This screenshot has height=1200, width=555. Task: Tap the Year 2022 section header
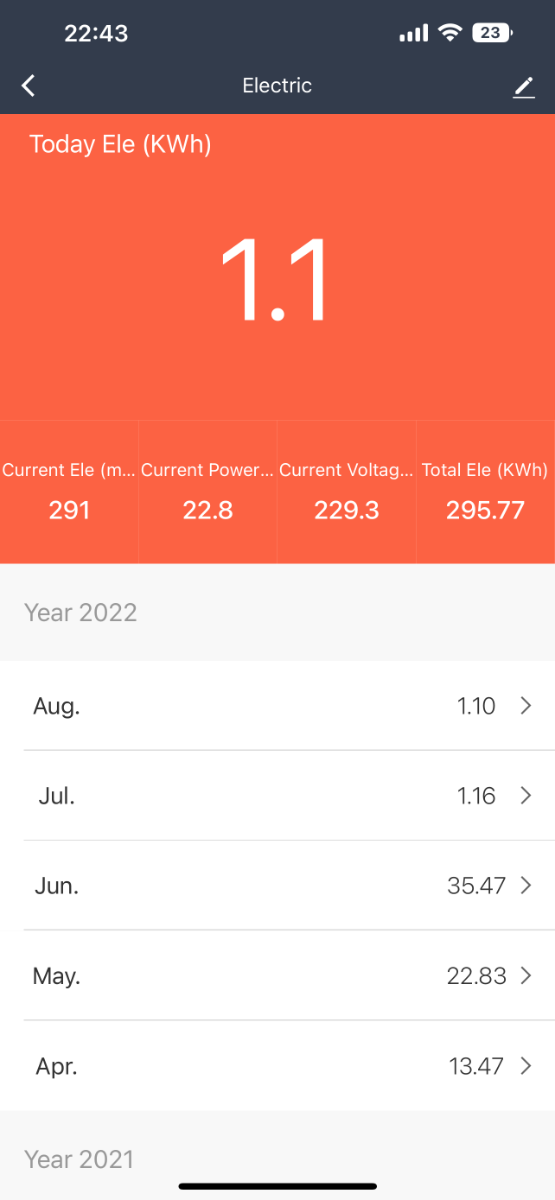pos(80,612)
